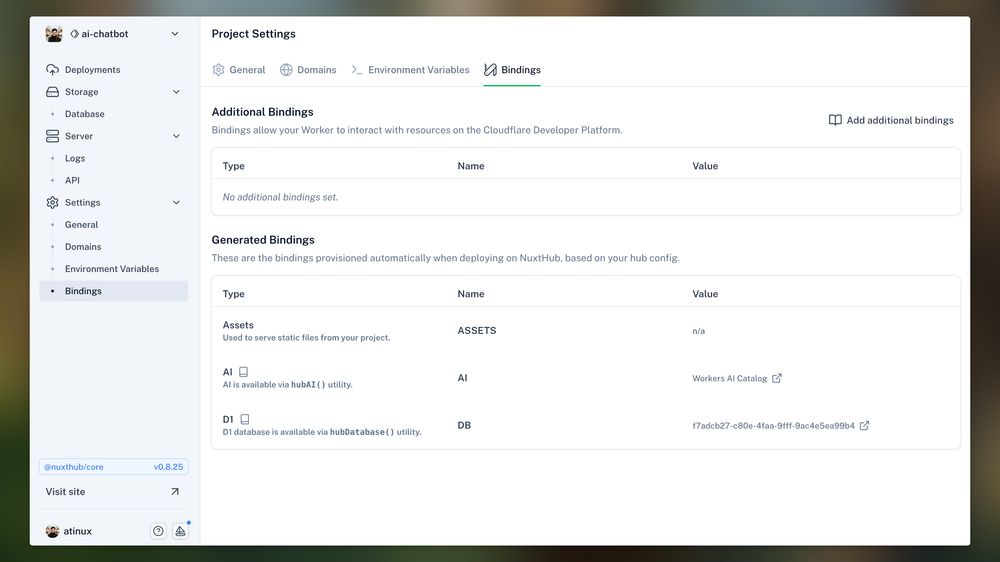Click the Server stack icon
Screen dimensions: 1000x562
pos(52,136)
